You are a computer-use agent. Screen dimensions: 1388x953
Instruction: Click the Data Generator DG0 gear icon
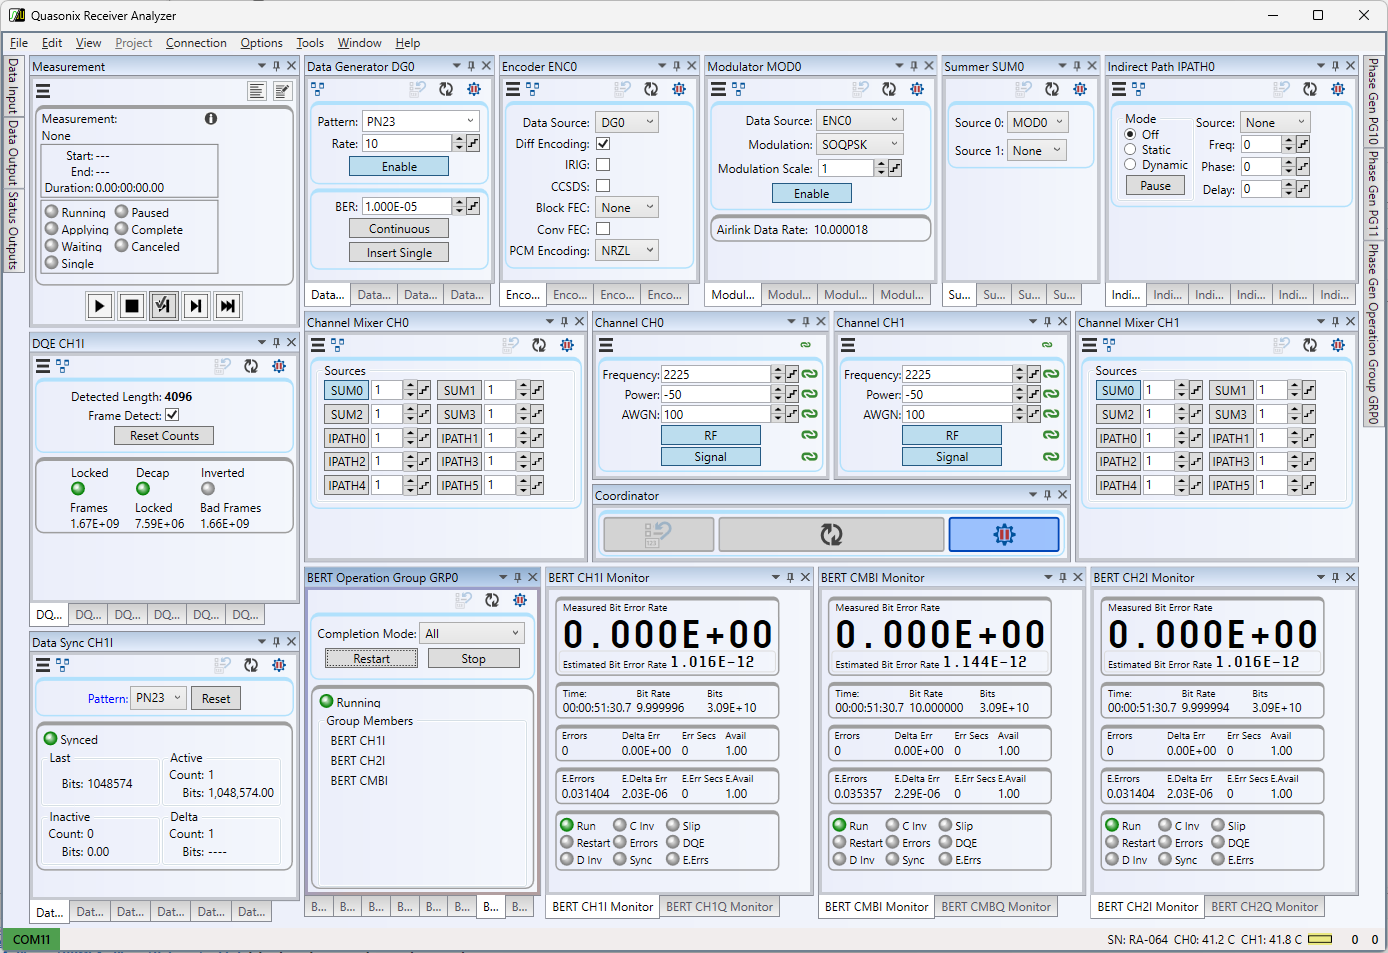point(474,89)
